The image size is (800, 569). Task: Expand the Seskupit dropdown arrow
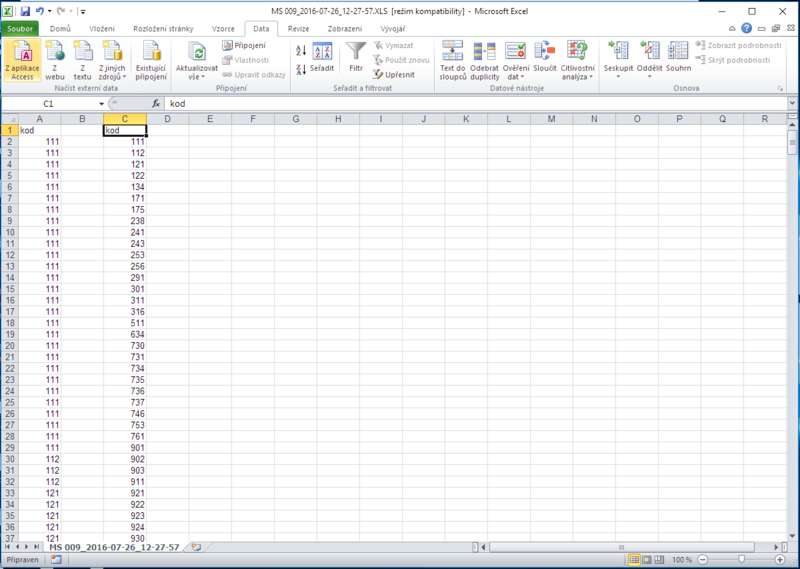[x=618, y=77]
